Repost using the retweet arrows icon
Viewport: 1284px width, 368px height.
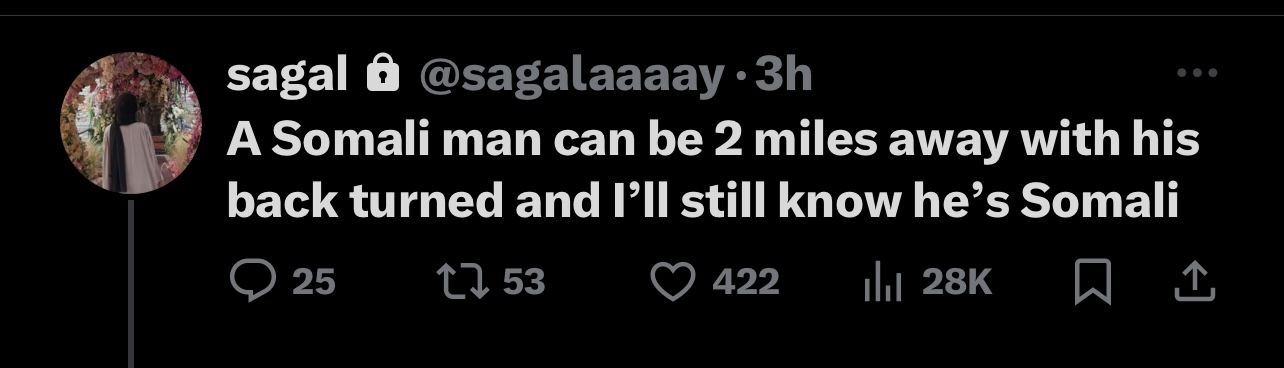[464, 283]
